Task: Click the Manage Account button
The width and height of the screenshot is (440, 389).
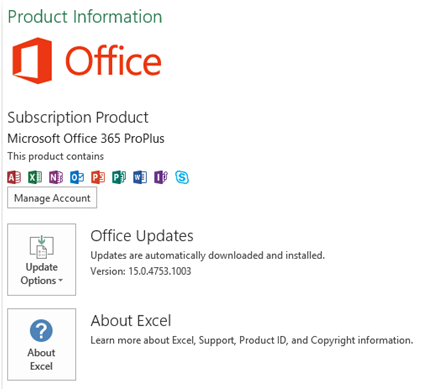Action: [x=52, y=198]
